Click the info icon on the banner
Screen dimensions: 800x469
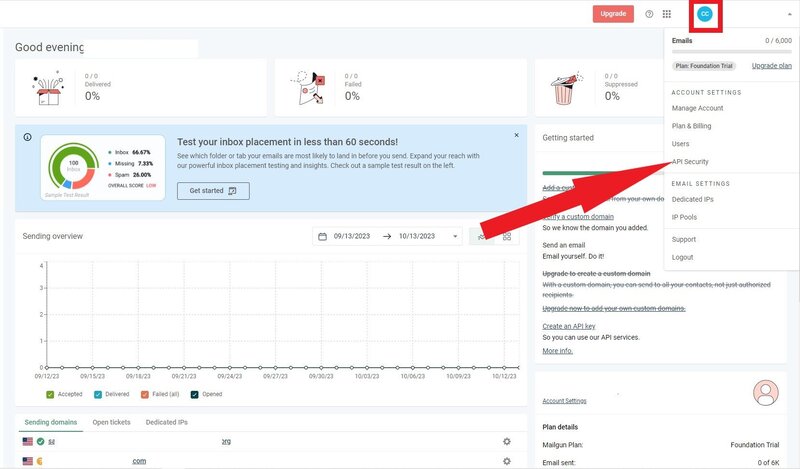(28, 137)
